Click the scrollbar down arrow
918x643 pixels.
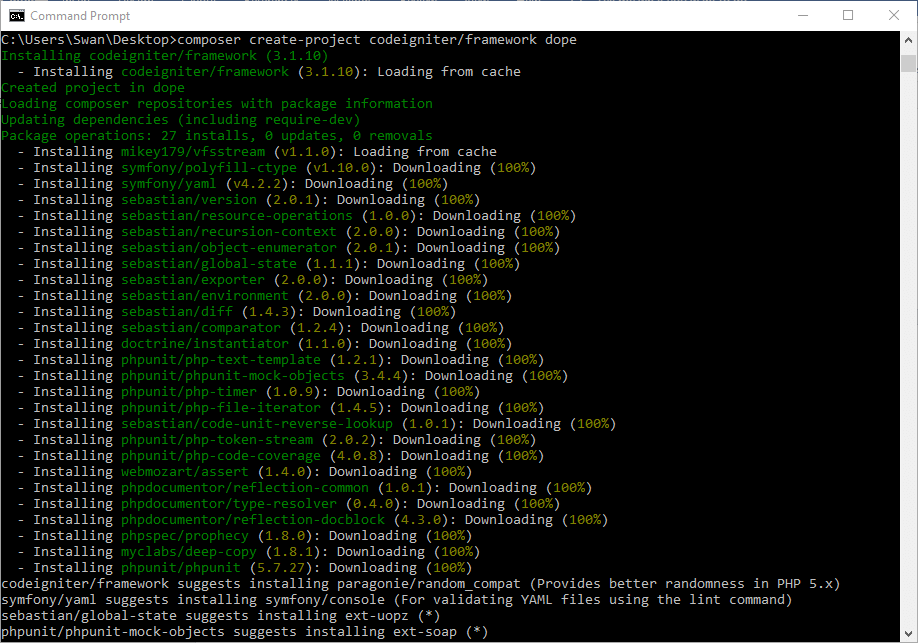tap(908, 633)
